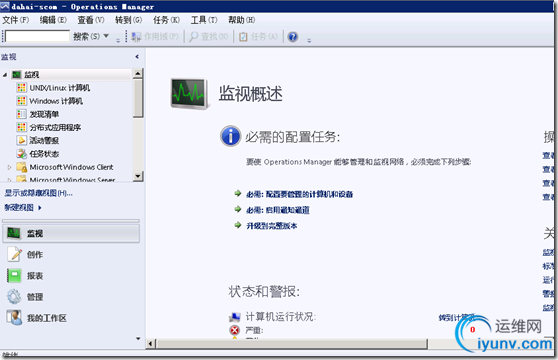The image size is (558, 360).
Task: Select Windows 计算机 tree item
Action: 56,101
